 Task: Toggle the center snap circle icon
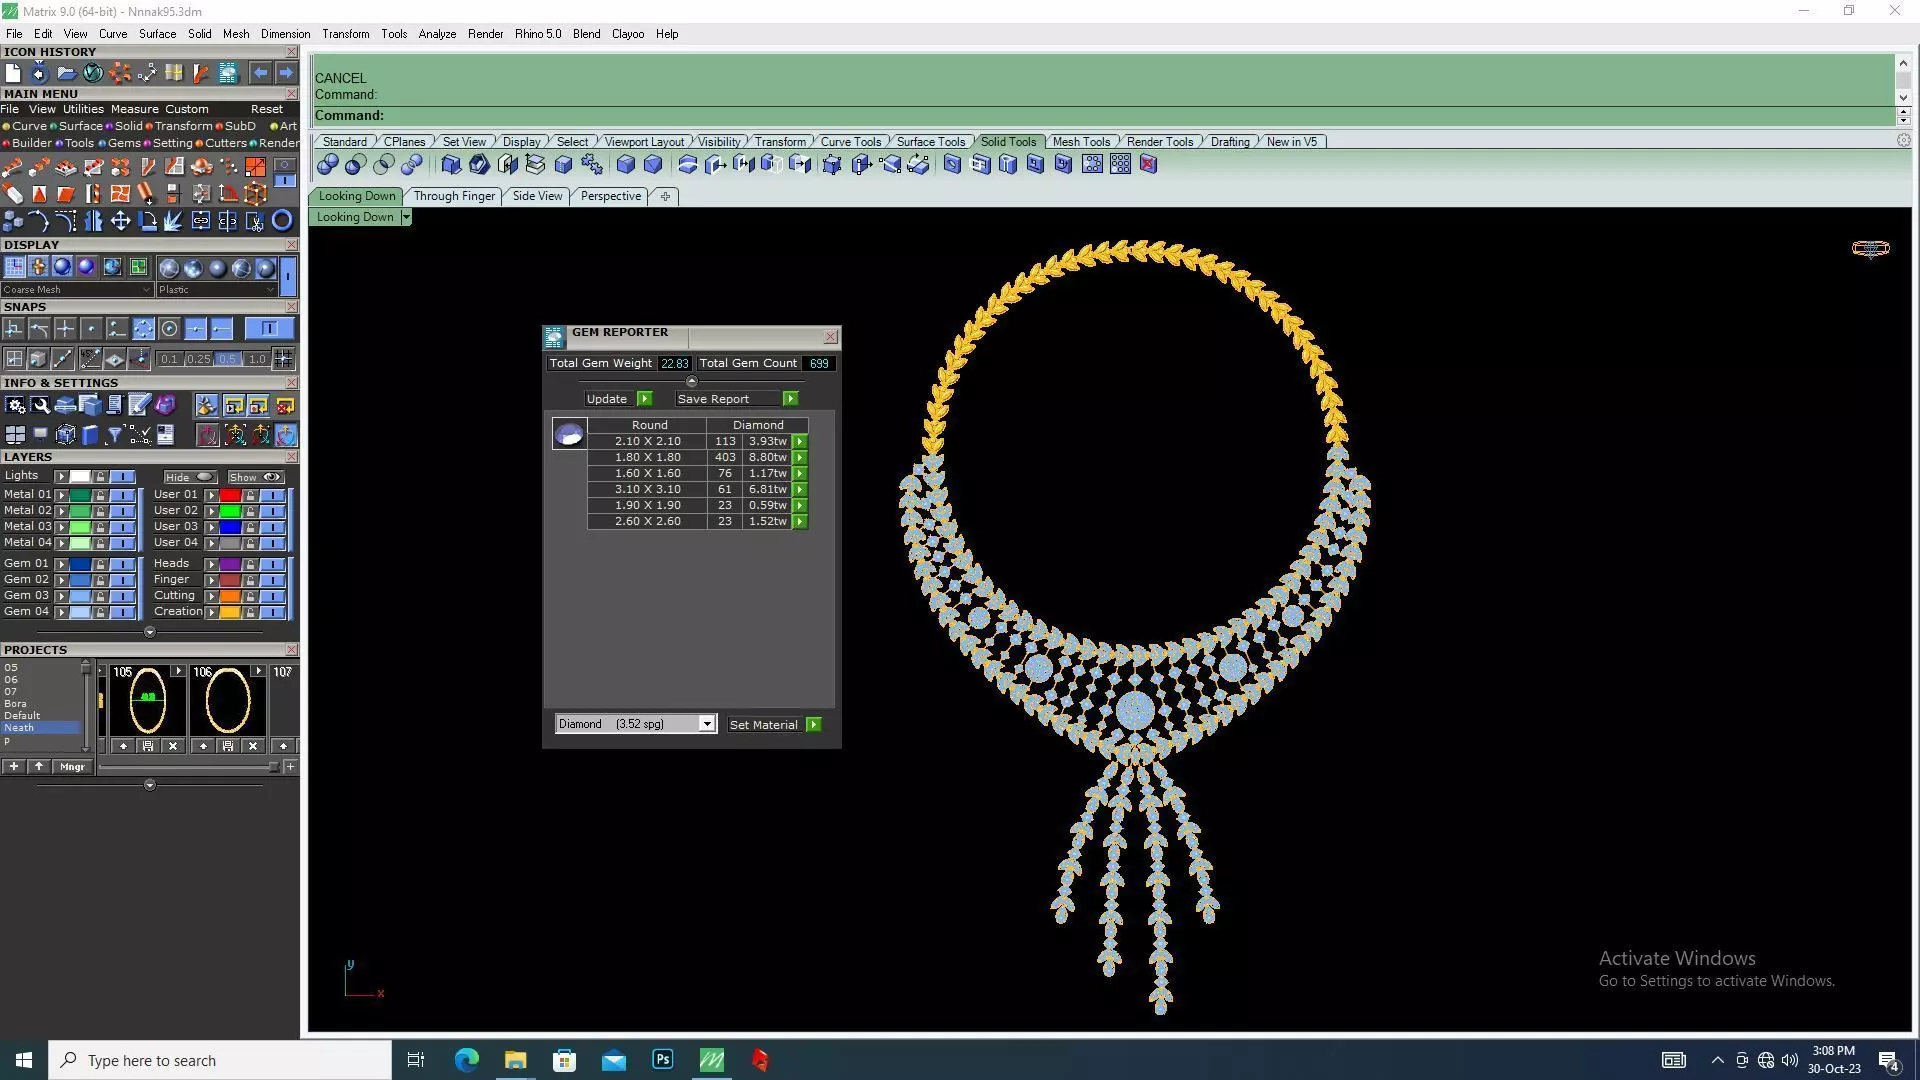[169, 329]
